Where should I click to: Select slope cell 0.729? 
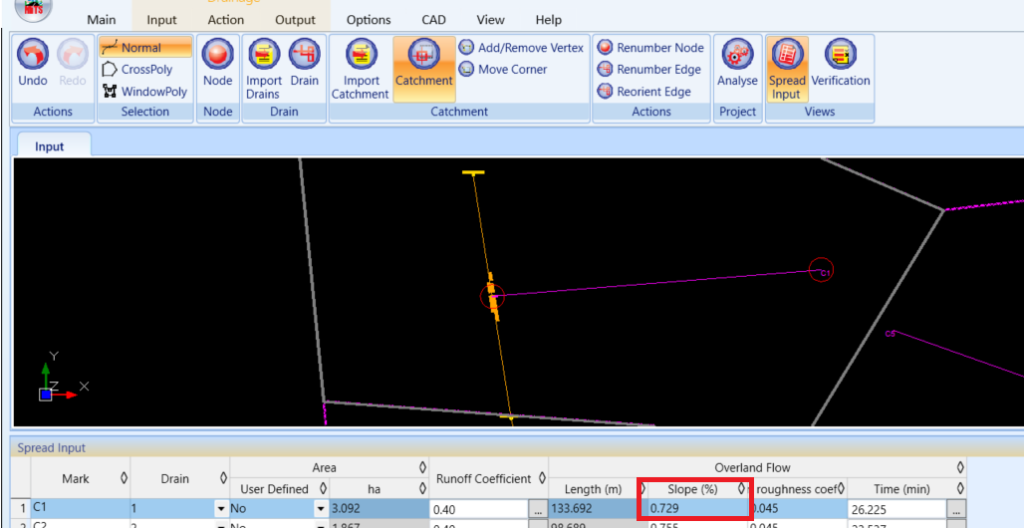click(697, 509)
